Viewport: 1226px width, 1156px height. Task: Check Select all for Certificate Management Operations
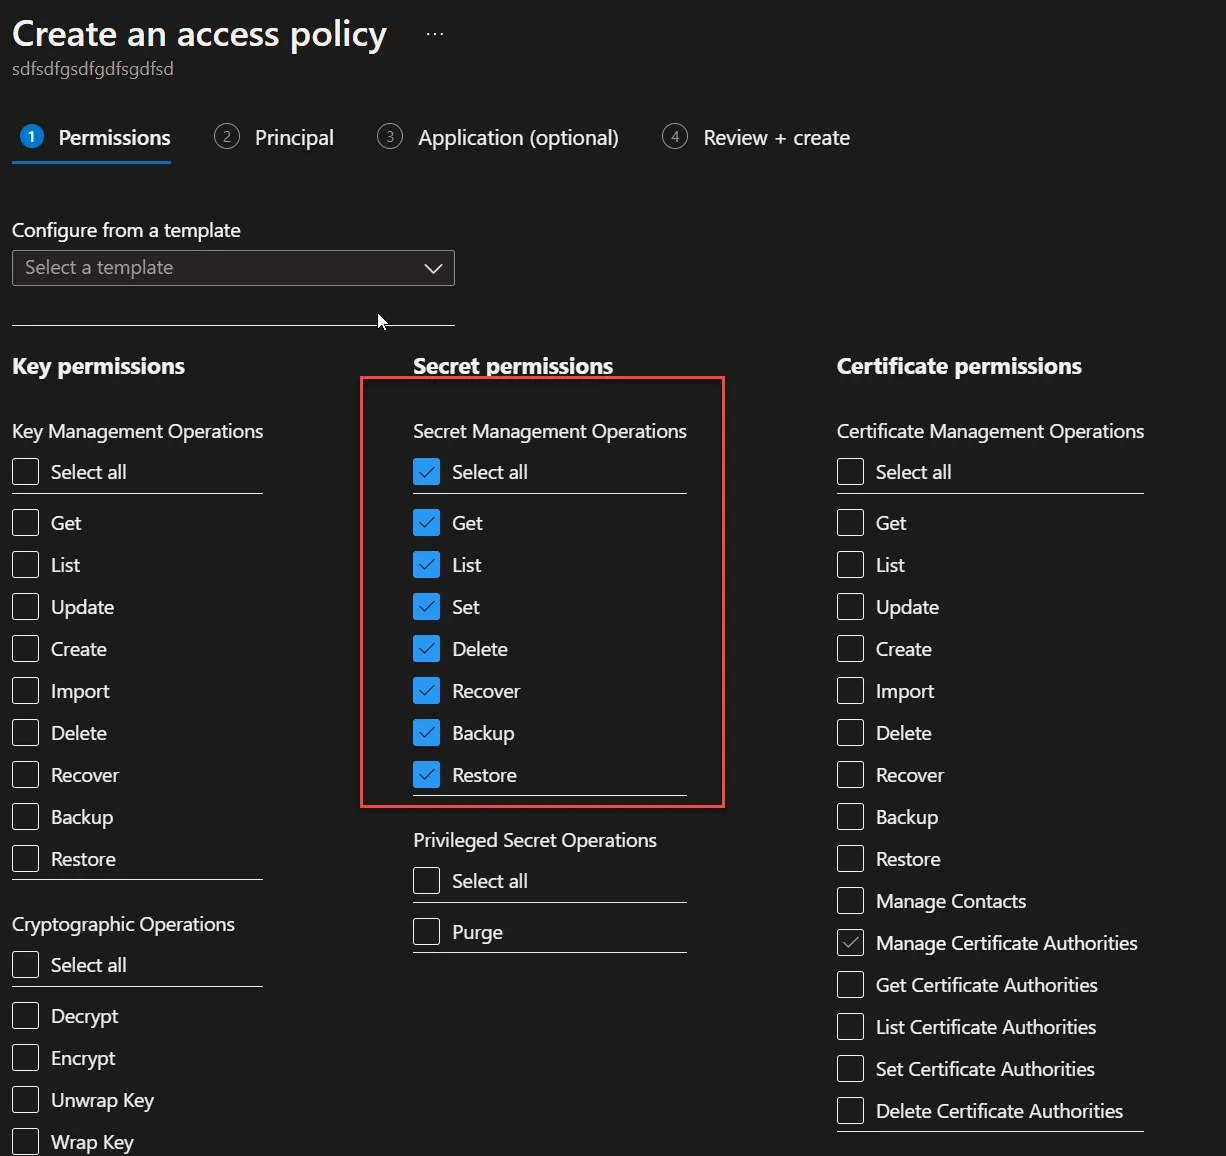(851, 472)
